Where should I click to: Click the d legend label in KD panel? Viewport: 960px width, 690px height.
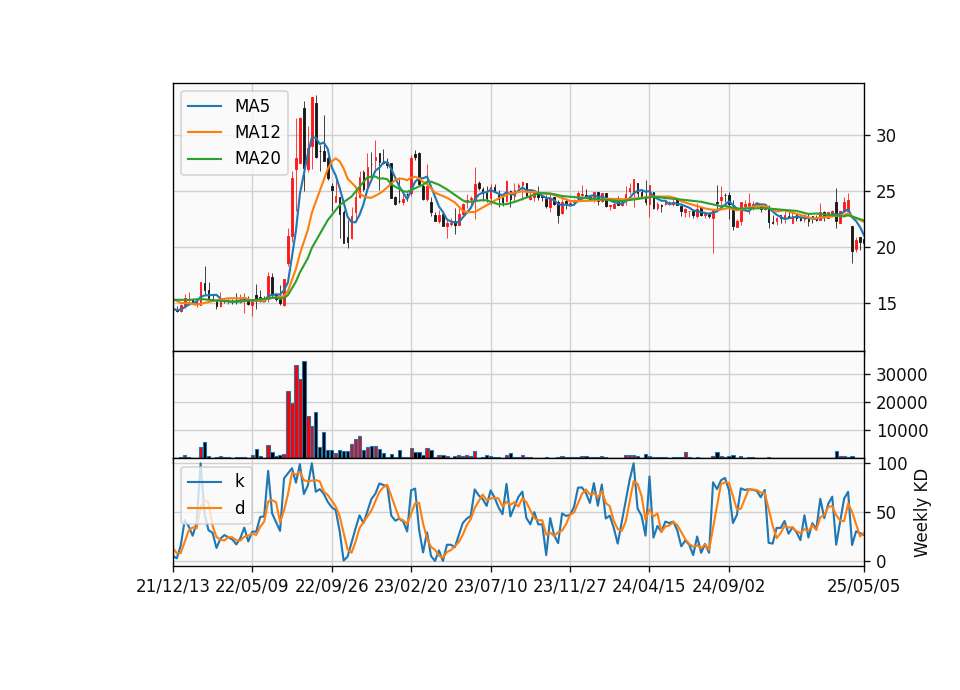(x=239, y=508)
